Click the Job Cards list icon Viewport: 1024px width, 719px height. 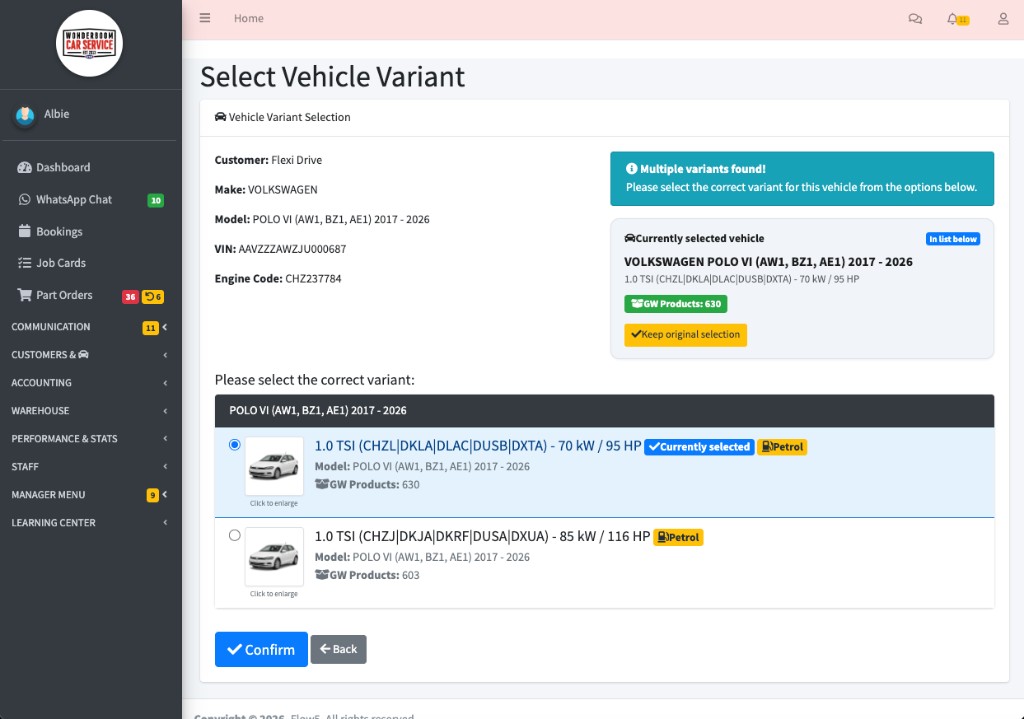click(24, 263)
